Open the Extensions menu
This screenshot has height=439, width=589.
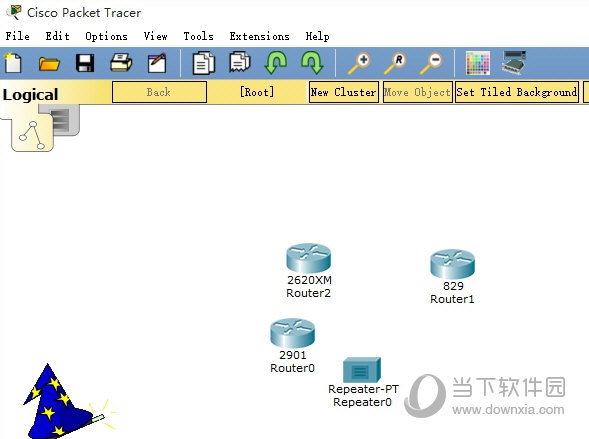point(260,36)
